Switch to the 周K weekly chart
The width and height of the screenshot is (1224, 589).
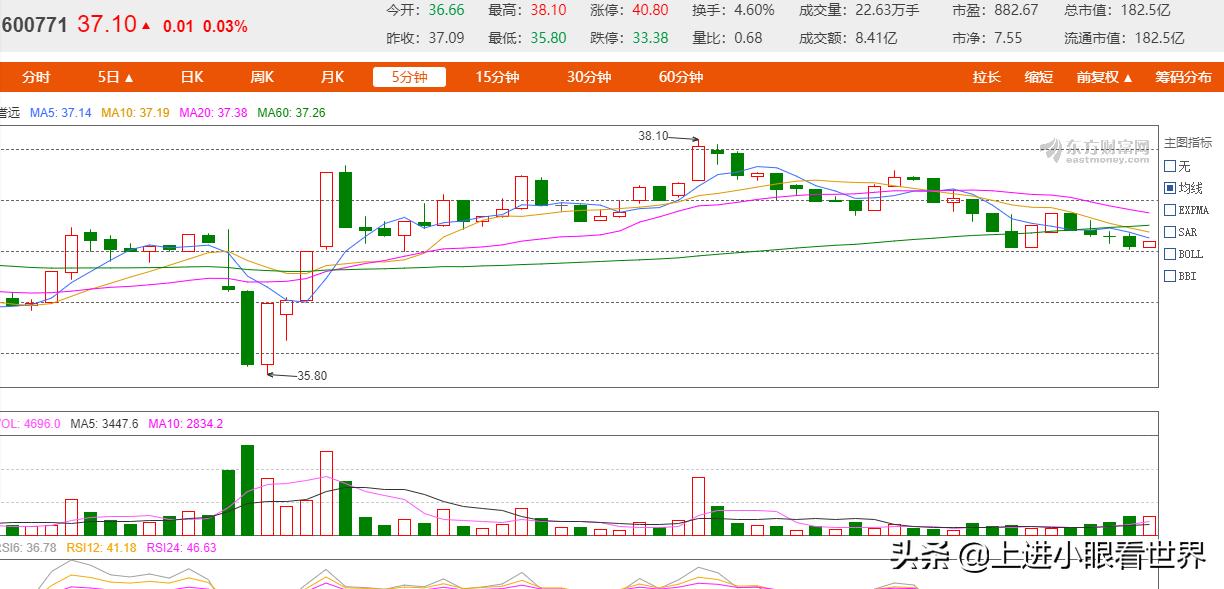(x=261, y=76)
